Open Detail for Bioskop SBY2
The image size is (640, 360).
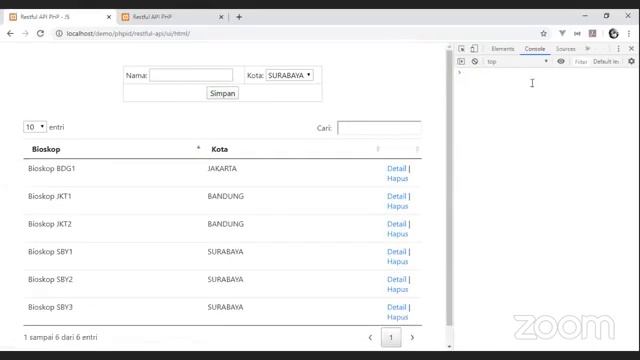point(396,279)
